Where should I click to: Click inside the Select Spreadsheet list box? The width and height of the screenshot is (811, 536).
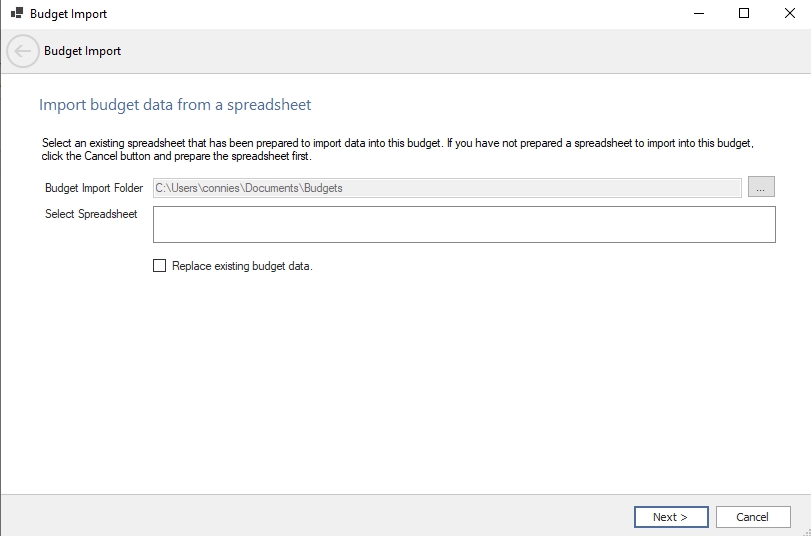click(463, 224)
